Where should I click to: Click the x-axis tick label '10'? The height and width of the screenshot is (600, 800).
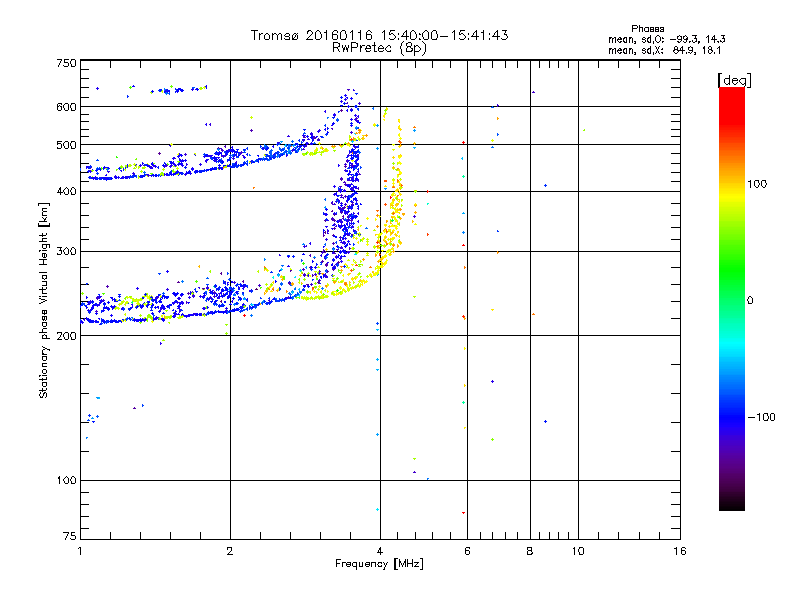tap(578, 551)
